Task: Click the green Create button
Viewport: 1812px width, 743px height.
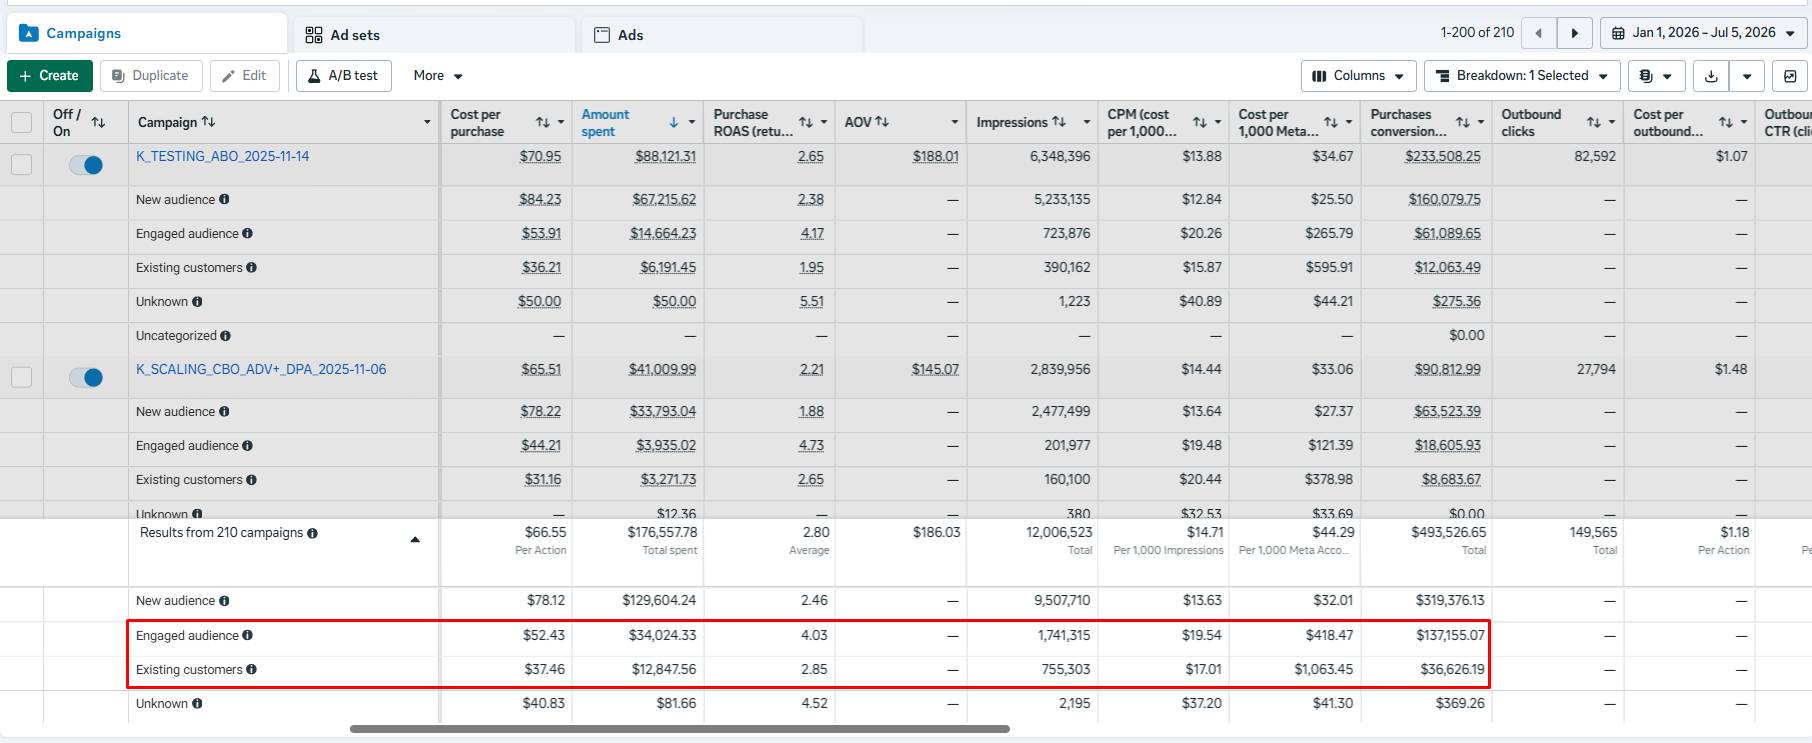Action: pyautogui.click(x=50, y=76)
